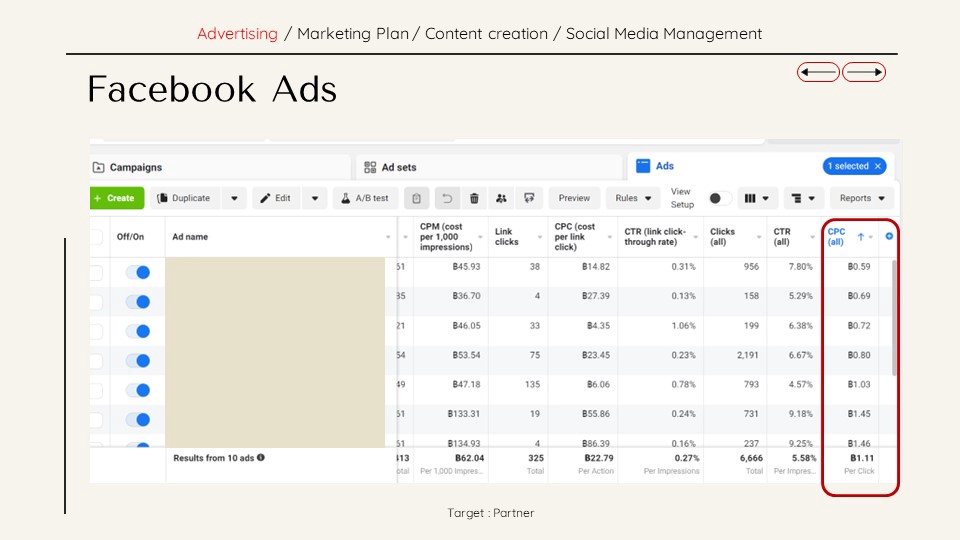Click the ฿55.86 cost per link click cell
Image resolution: width=960 pixels, height=540 pixels.
(596, 414)
